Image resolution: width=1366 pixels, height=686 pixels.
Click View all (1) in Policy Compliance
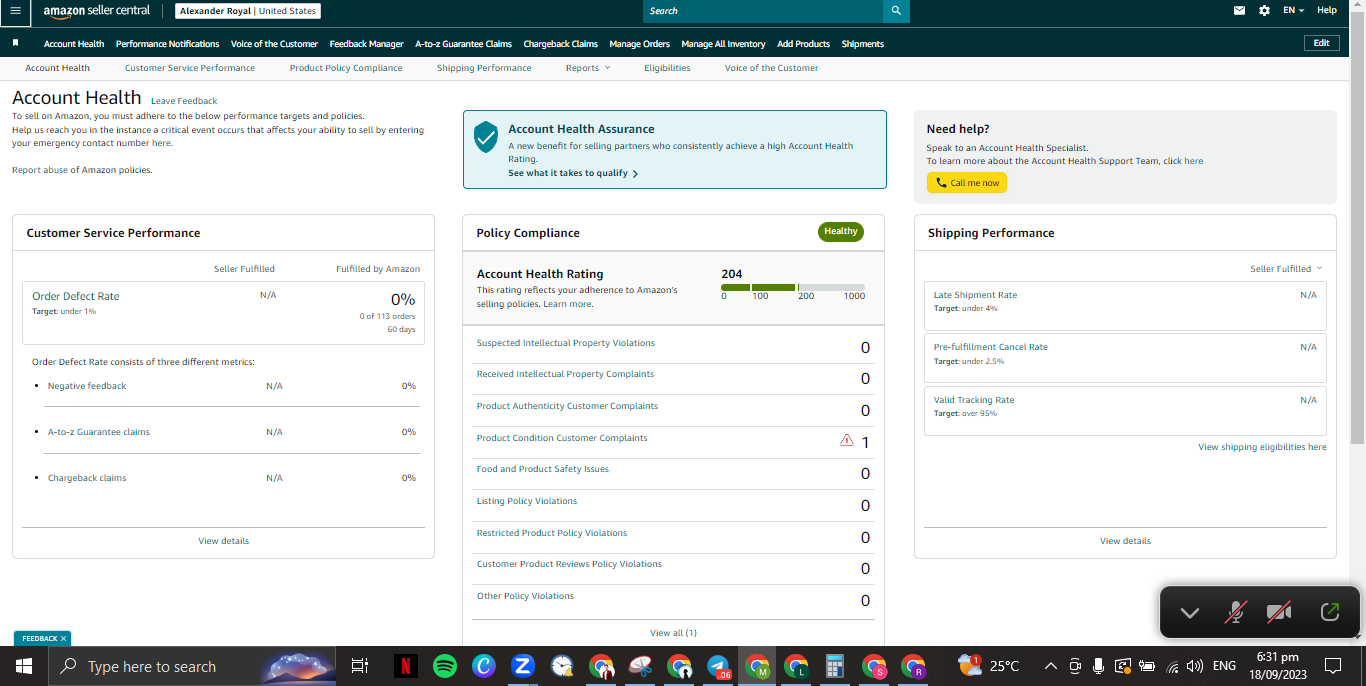(673, 633)
